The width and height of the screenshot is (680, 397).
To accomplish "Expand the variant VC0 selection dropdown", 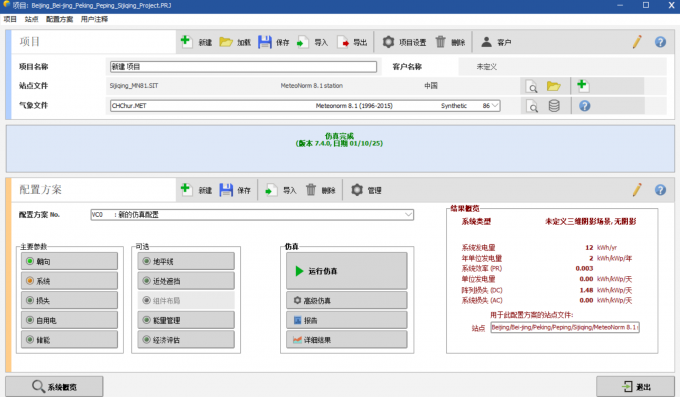I will (408, 215).
